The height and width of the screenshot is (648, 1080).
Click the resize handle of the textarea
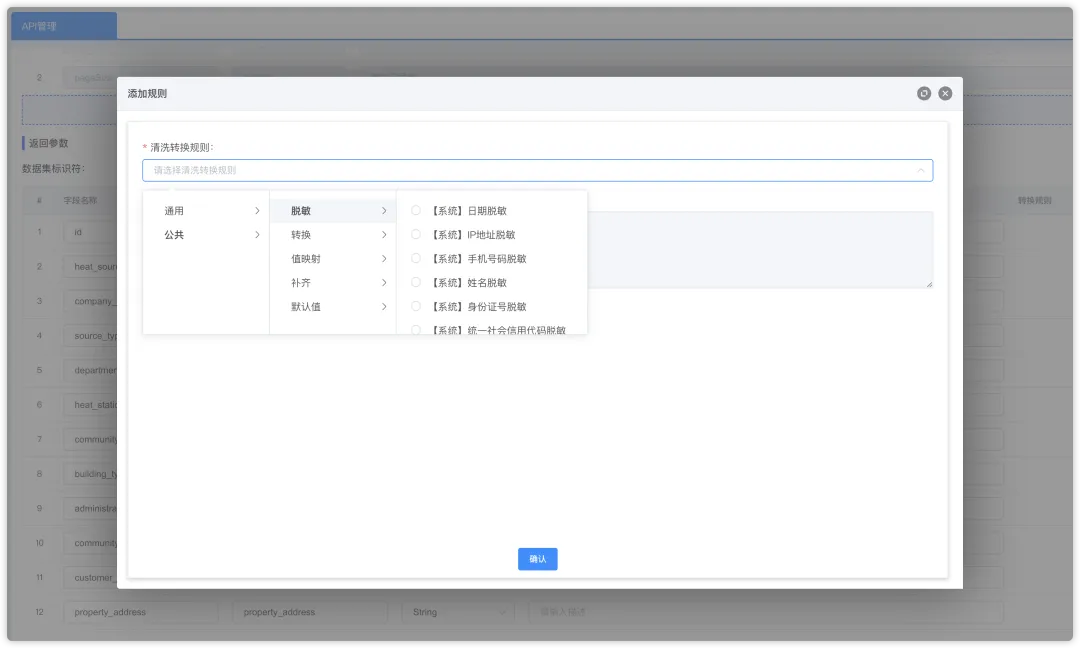929,284
